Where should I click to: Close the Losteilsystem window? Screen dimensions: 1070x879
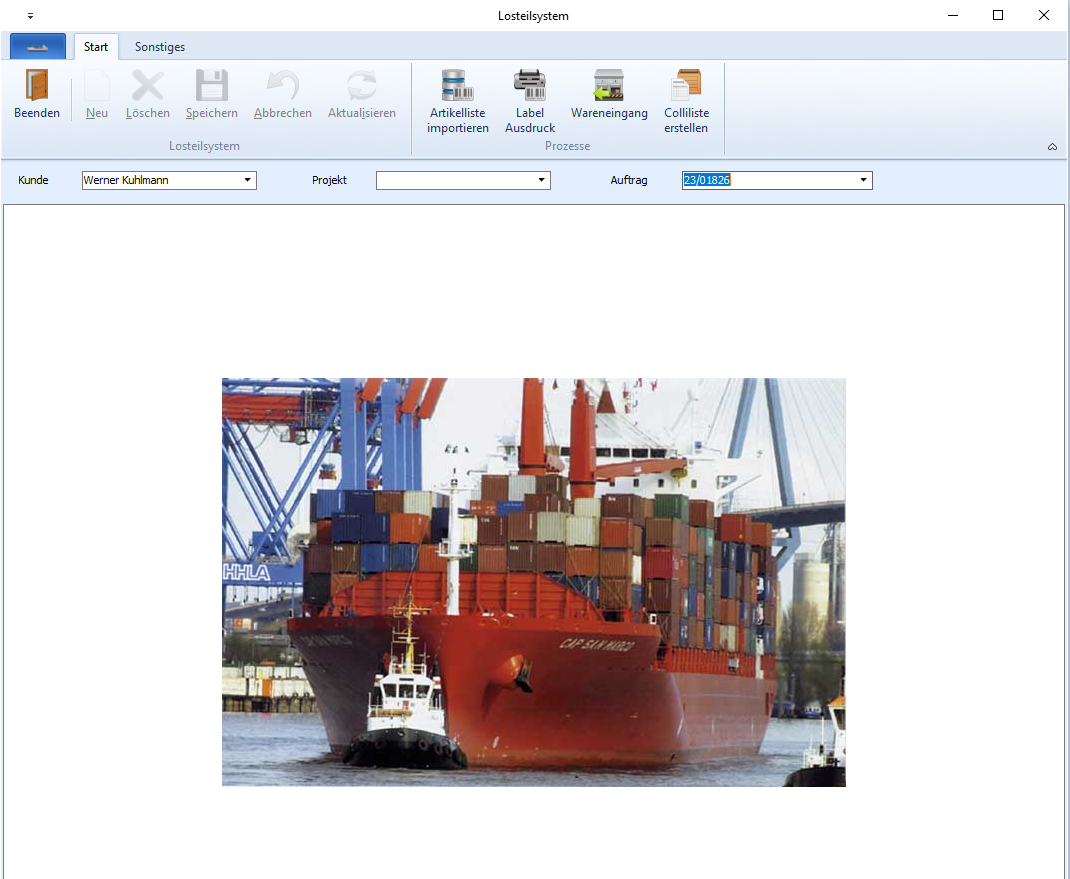click(1043, 15)
